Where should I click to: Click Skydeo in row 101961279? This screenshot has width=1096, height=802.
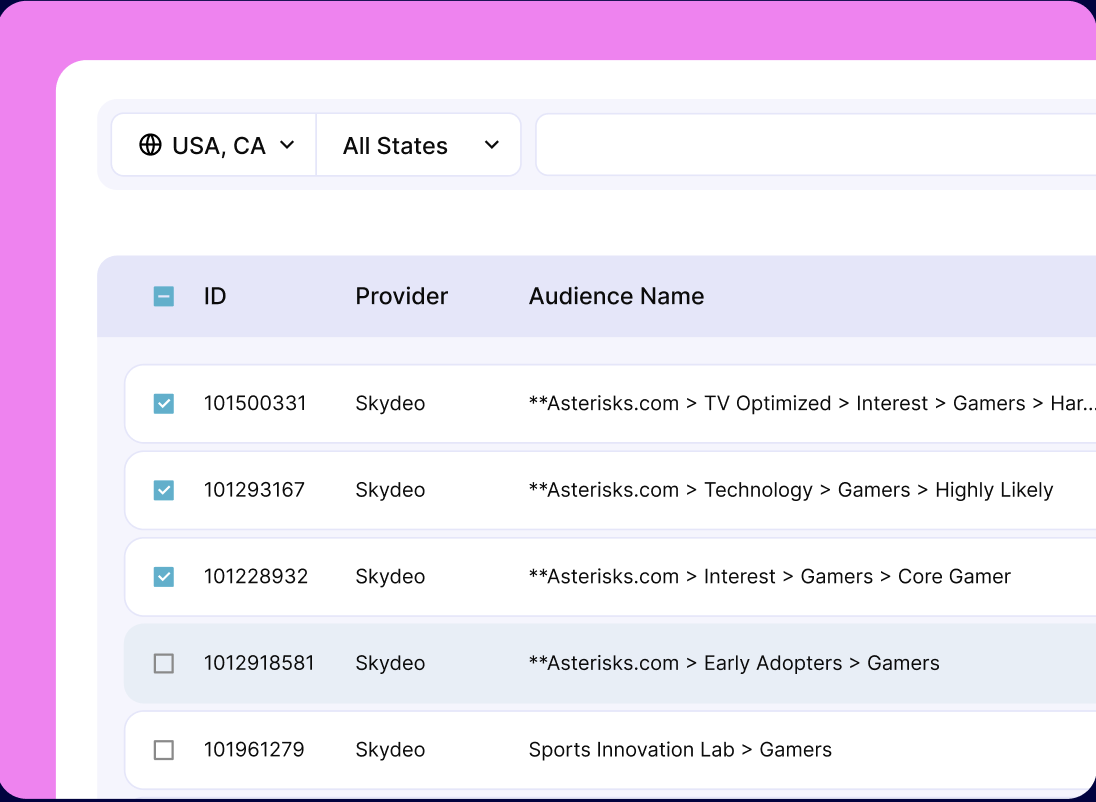[x=390, y=750]
